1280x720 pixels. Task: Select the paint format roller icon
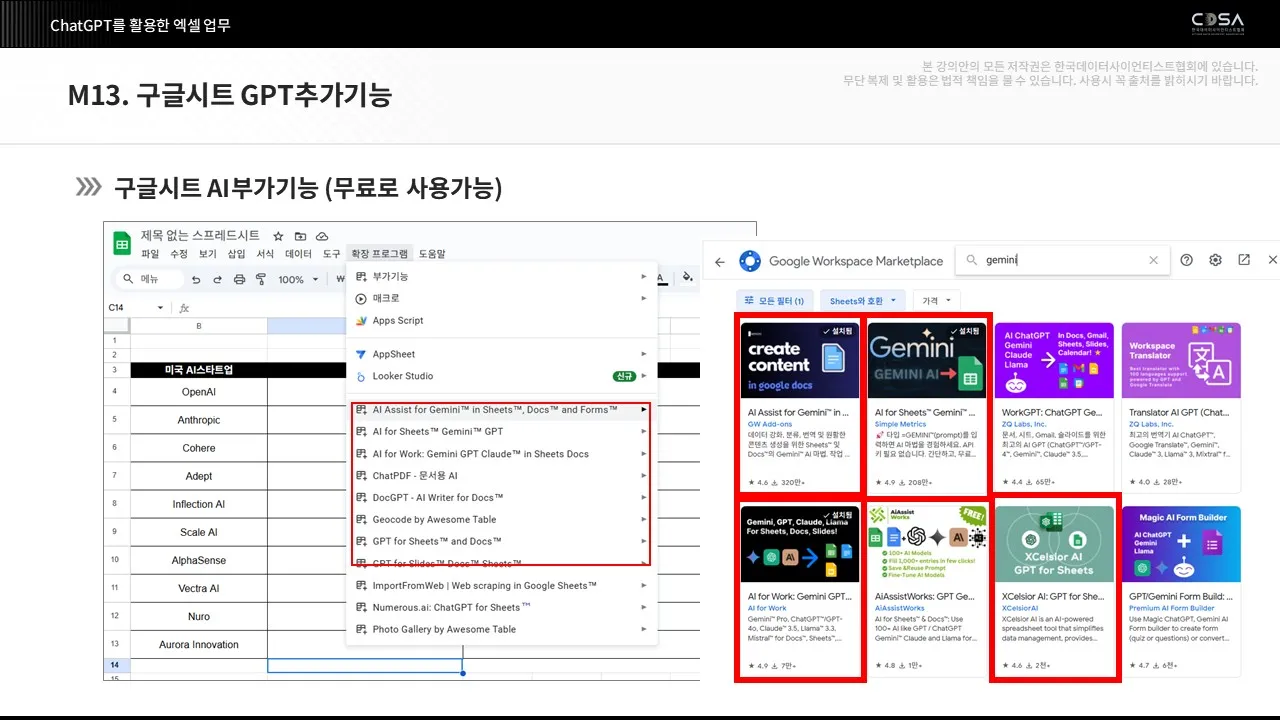261,280
